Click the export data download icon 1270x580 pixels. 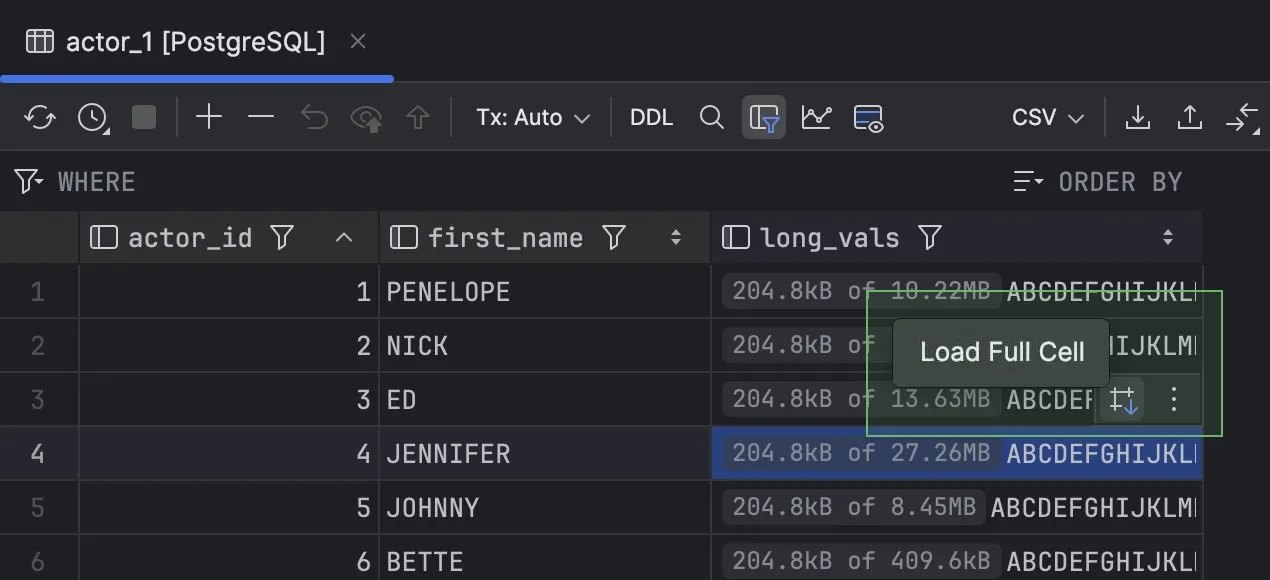(x=1137, y=118)
